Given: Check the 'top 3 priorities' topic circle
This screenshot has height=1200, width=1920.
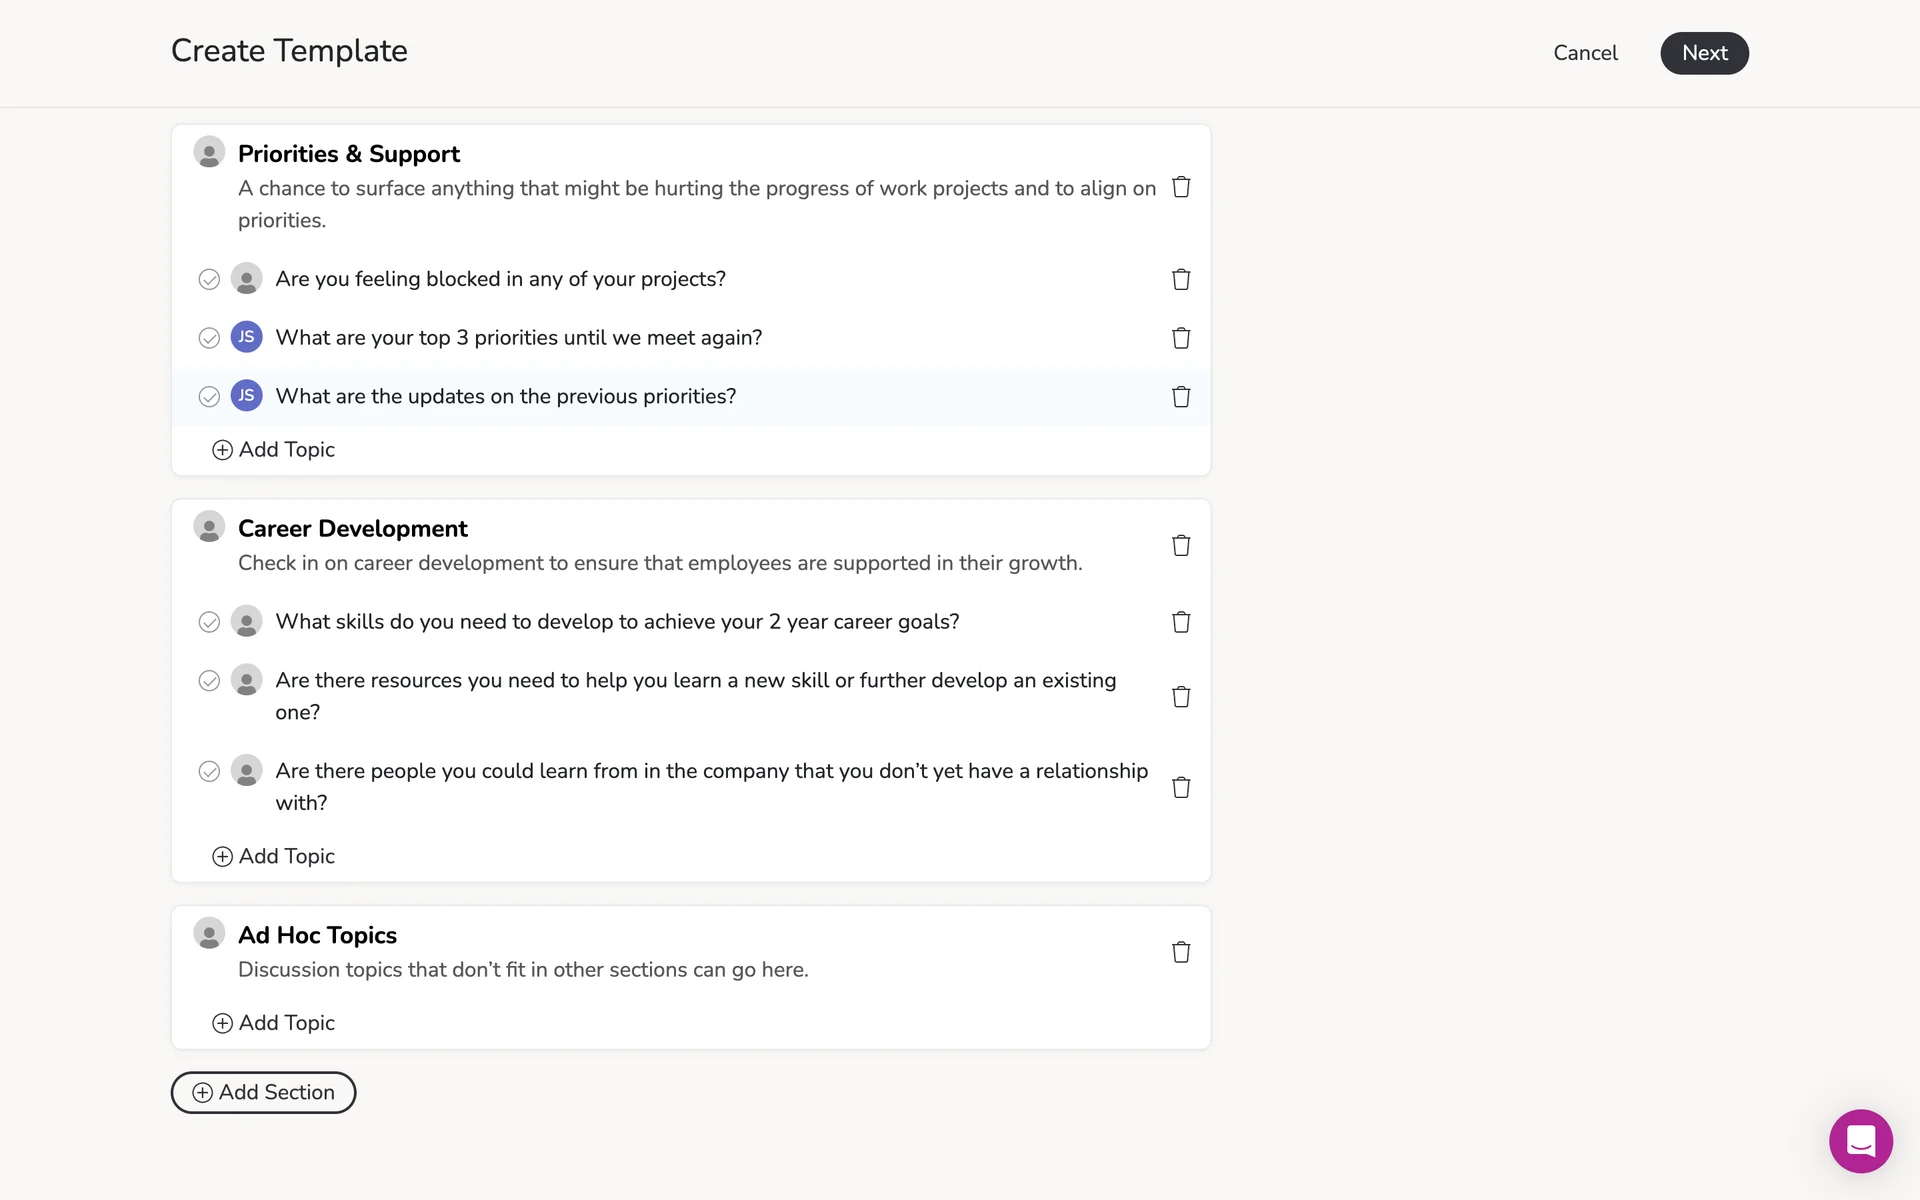Looking at the screenshot, I should (x=209, y=338).
